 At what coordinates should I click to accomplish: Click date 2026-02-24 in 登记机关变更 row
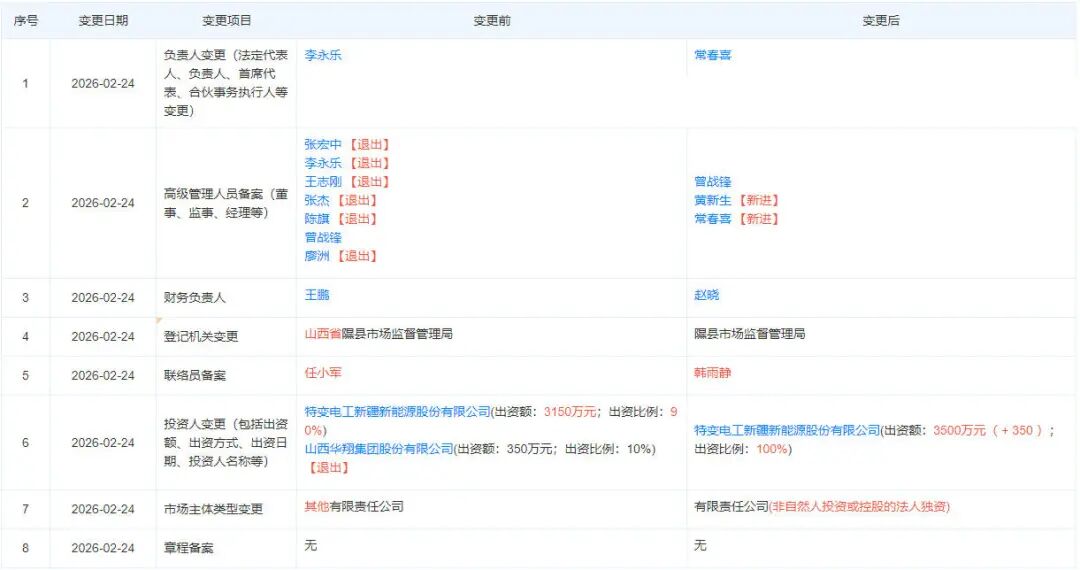103,337
